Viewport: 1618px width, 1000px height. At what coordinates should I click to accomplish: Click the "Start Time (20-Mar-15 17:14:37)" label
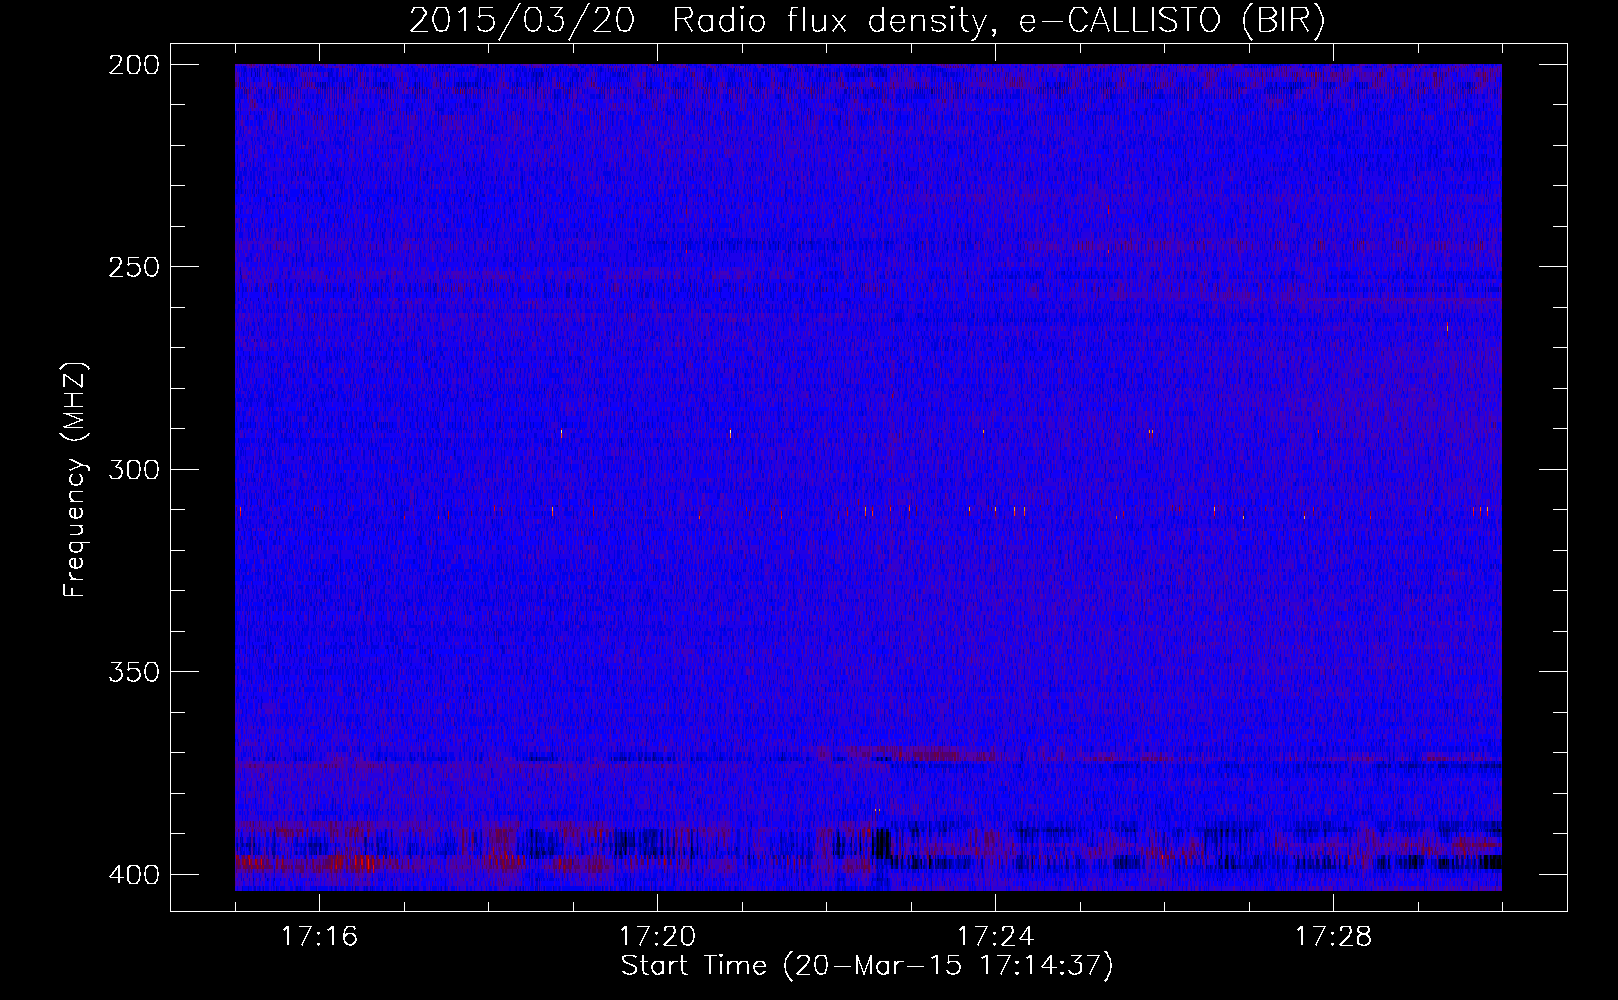(x=867, y=966)
